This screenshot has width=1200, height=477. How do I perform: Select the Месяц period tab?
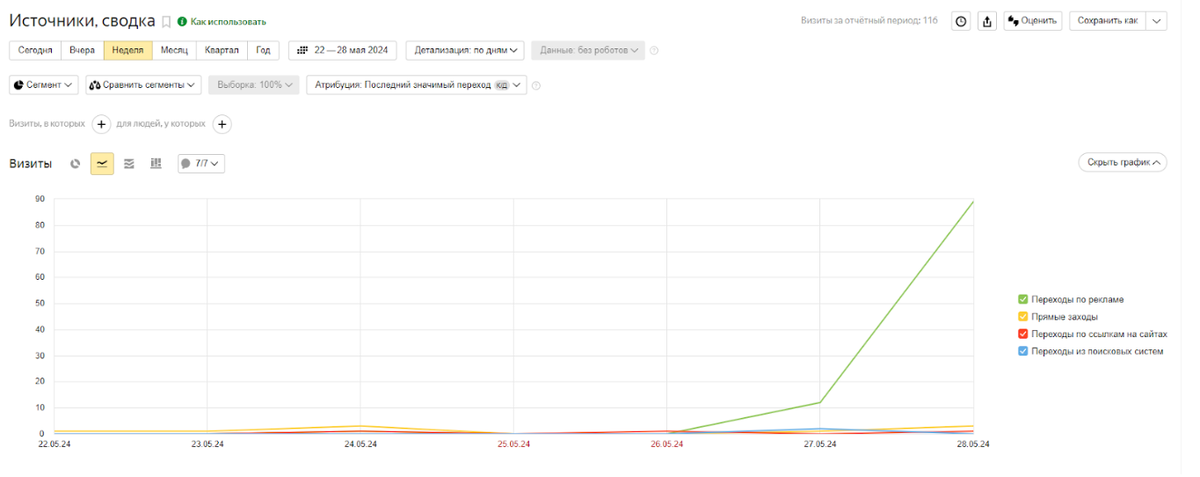pyautogui.click(x=174, y=50)
